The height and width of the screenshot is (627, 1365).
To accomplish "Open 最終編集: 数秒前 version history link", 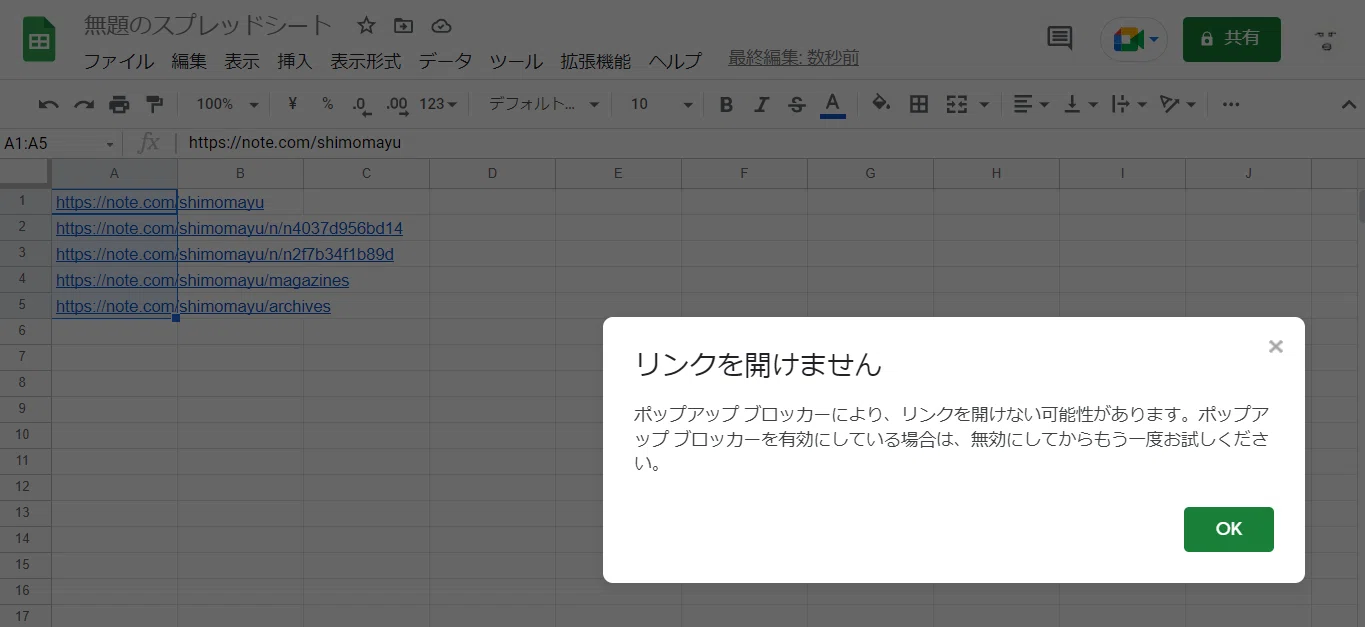I will pos(793,58).
